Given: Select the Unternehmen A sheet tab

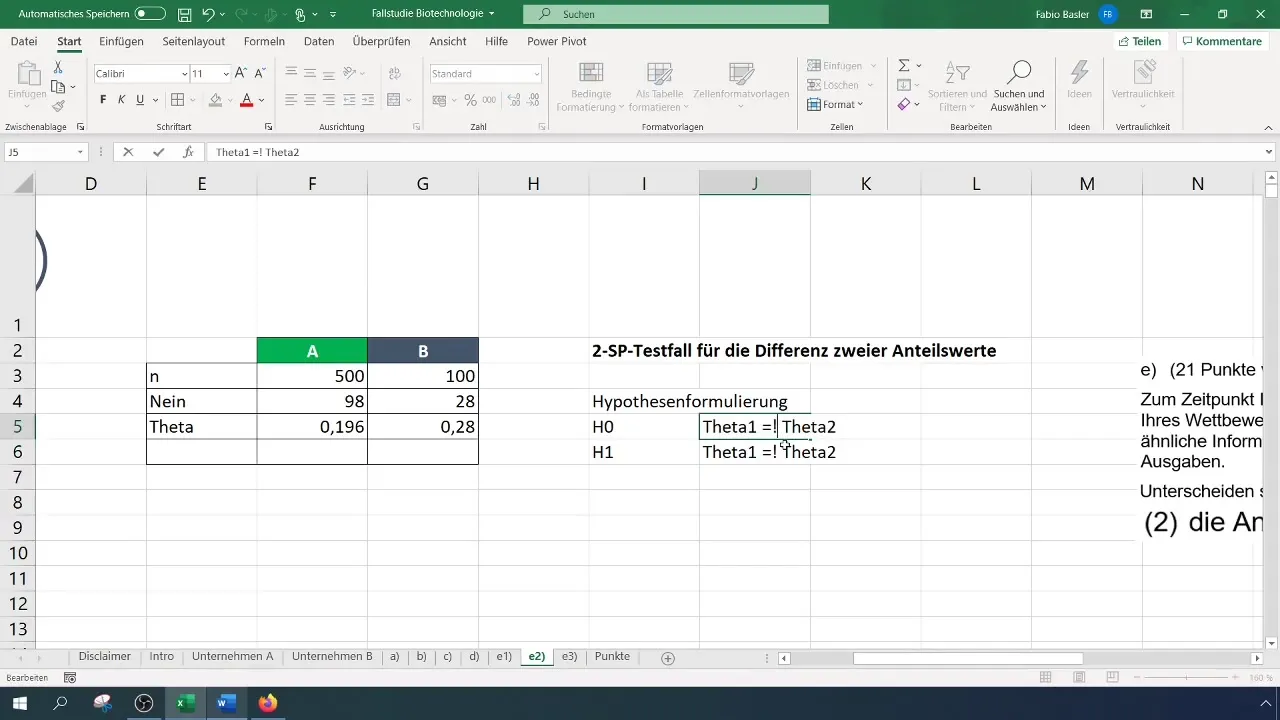Looking at the screenshot, I should point(232,657).
